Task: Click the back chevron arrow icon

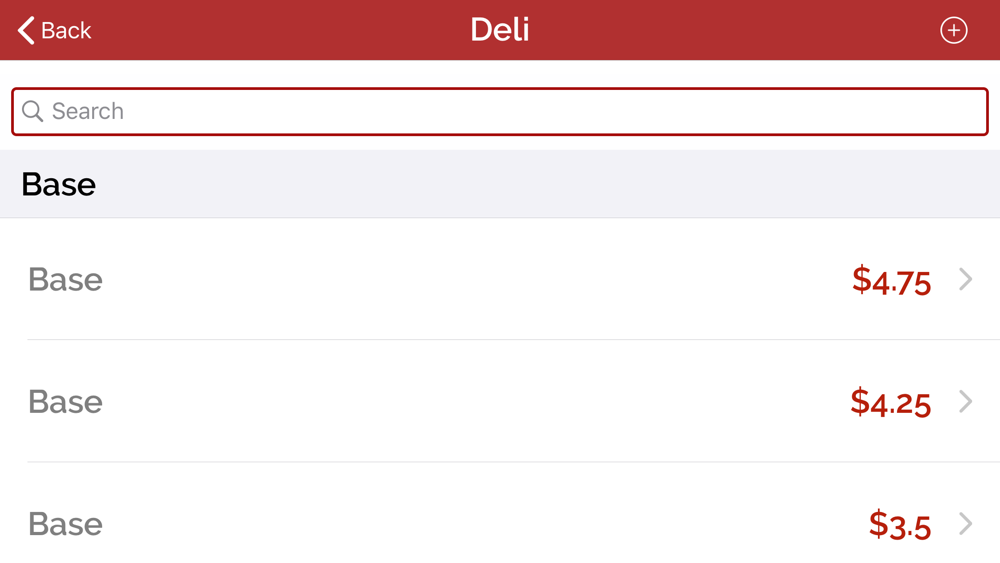Action: tap(26, 30)
